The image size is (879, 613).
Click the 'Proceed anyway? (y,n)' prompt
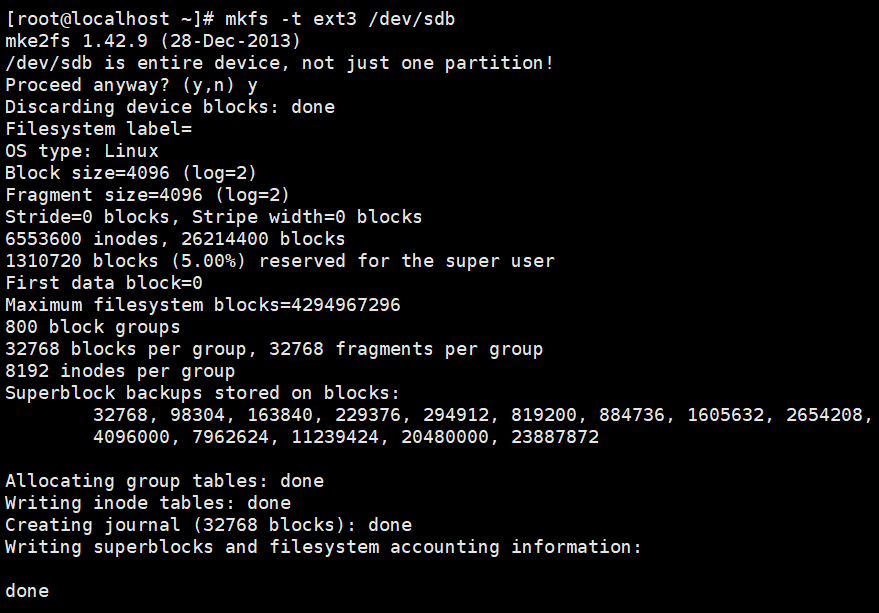pyautogui.click(x=119, y=85)
